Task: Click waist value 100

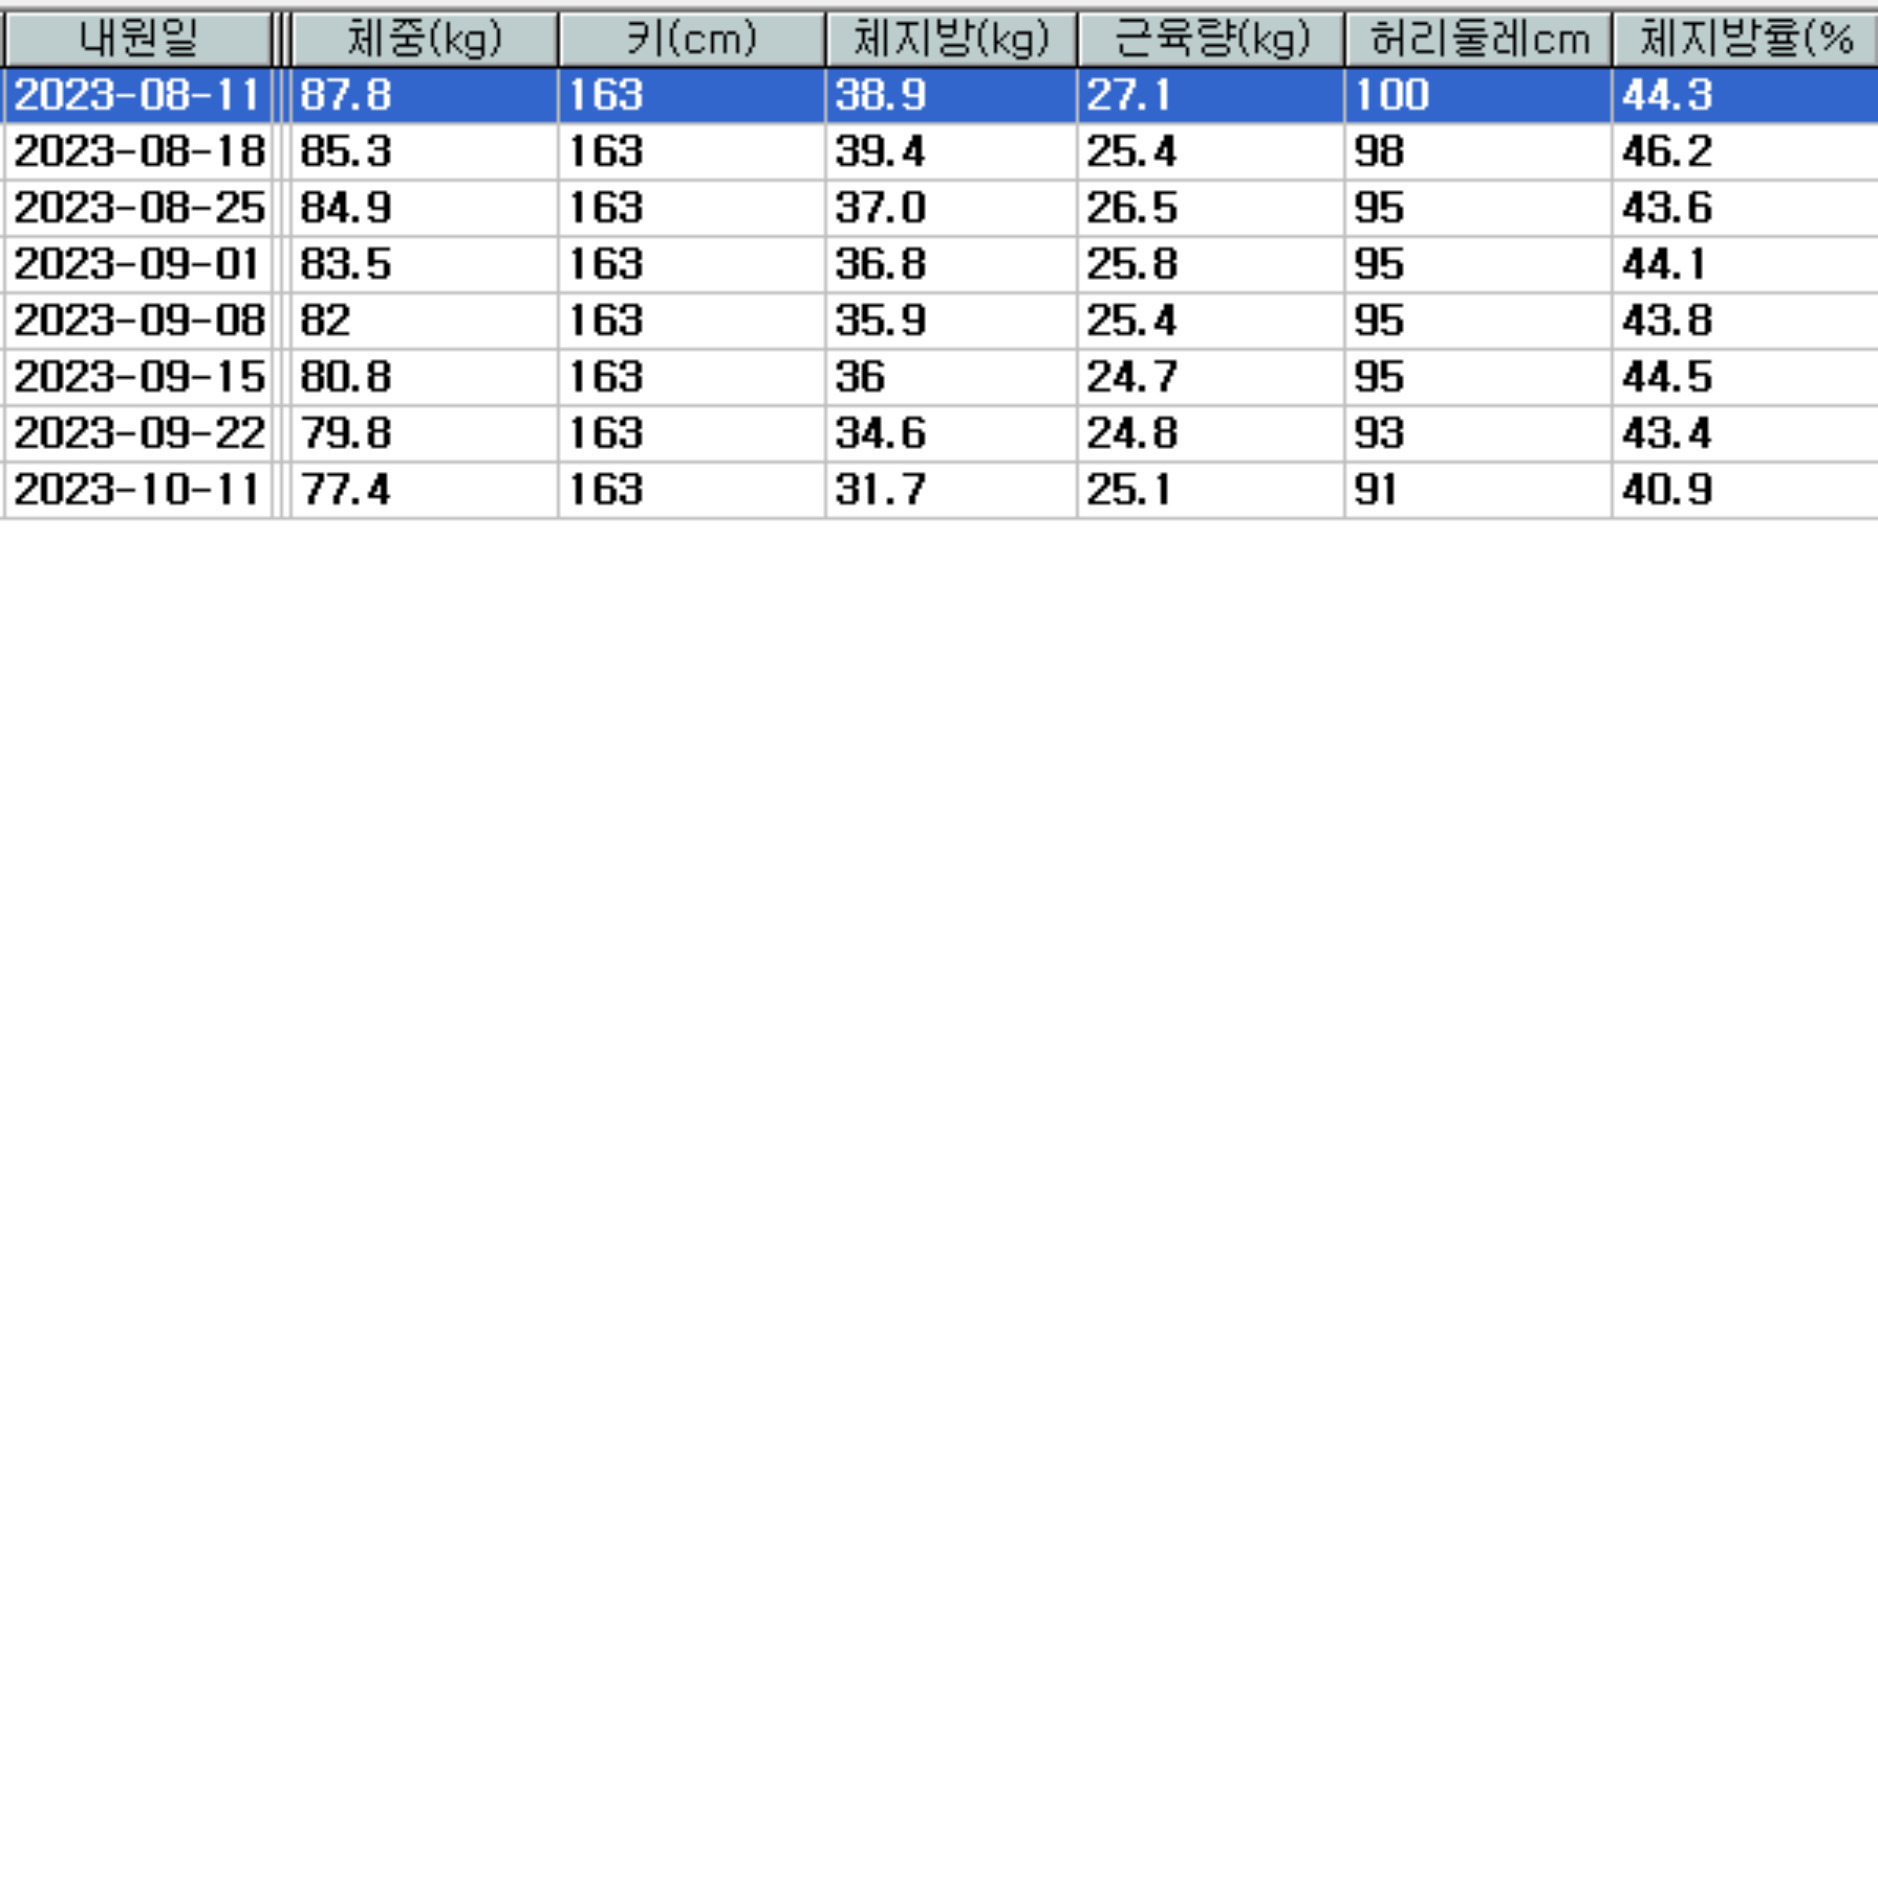Action: pos(1391,96)
